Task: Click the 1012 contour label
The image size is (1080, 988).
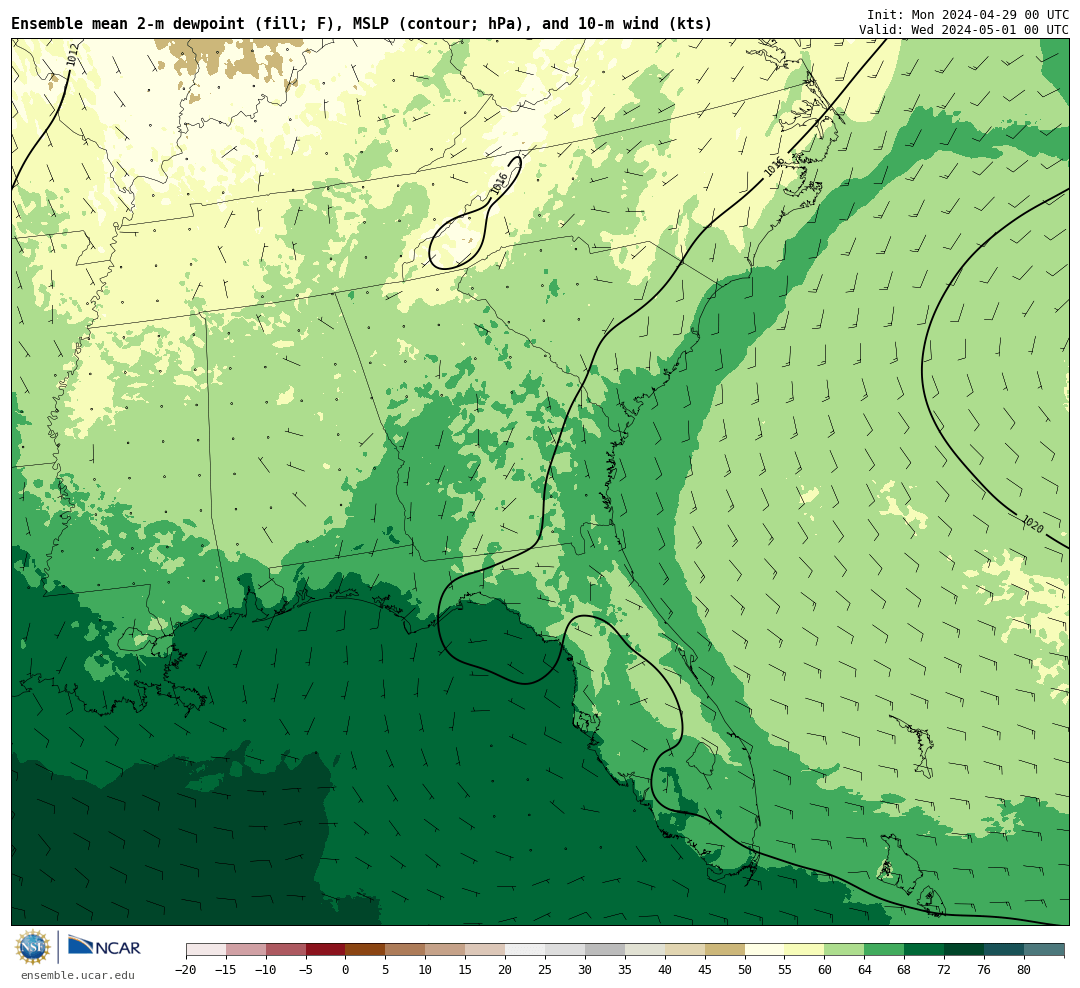Action: coord(72,56)
